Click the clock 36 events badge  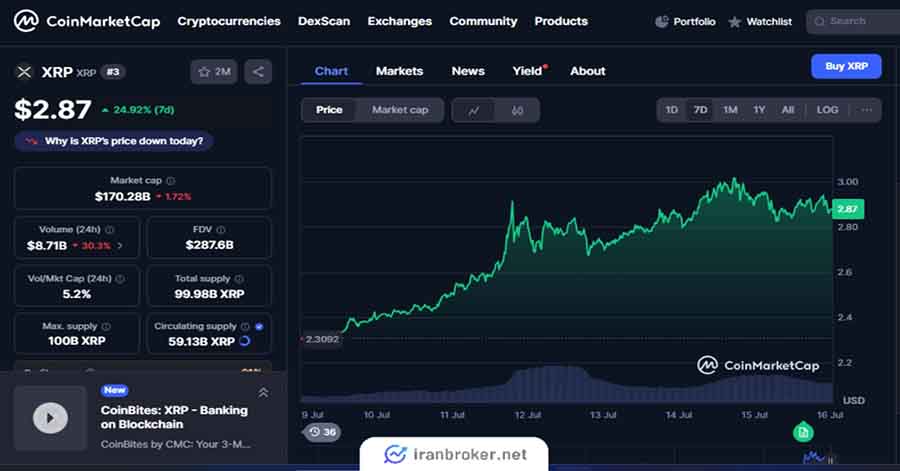click(322, 432)
